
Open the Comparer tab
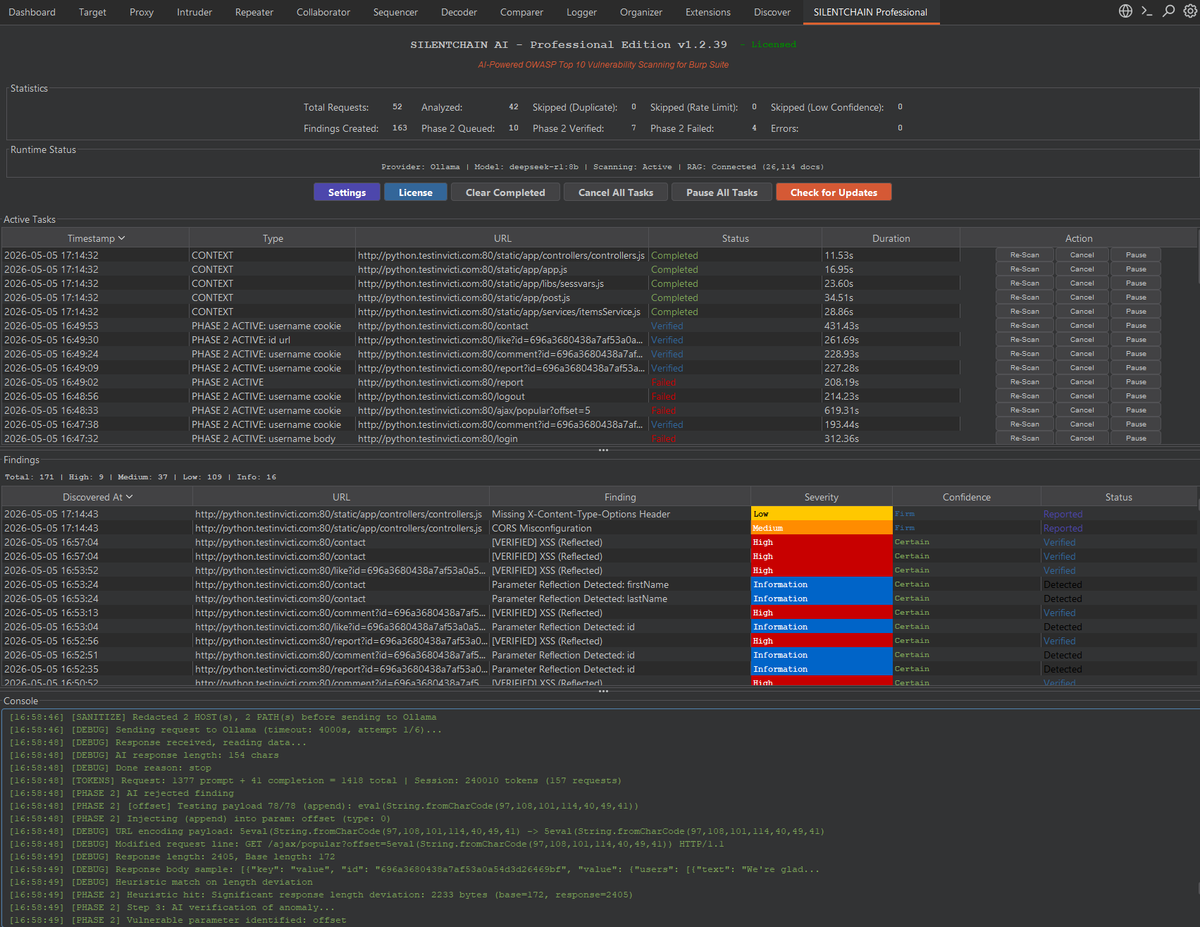point(522,12)
